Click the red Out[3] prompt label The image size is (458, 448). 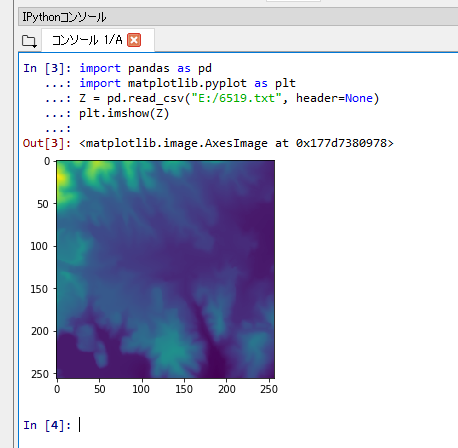click(47, 143)
